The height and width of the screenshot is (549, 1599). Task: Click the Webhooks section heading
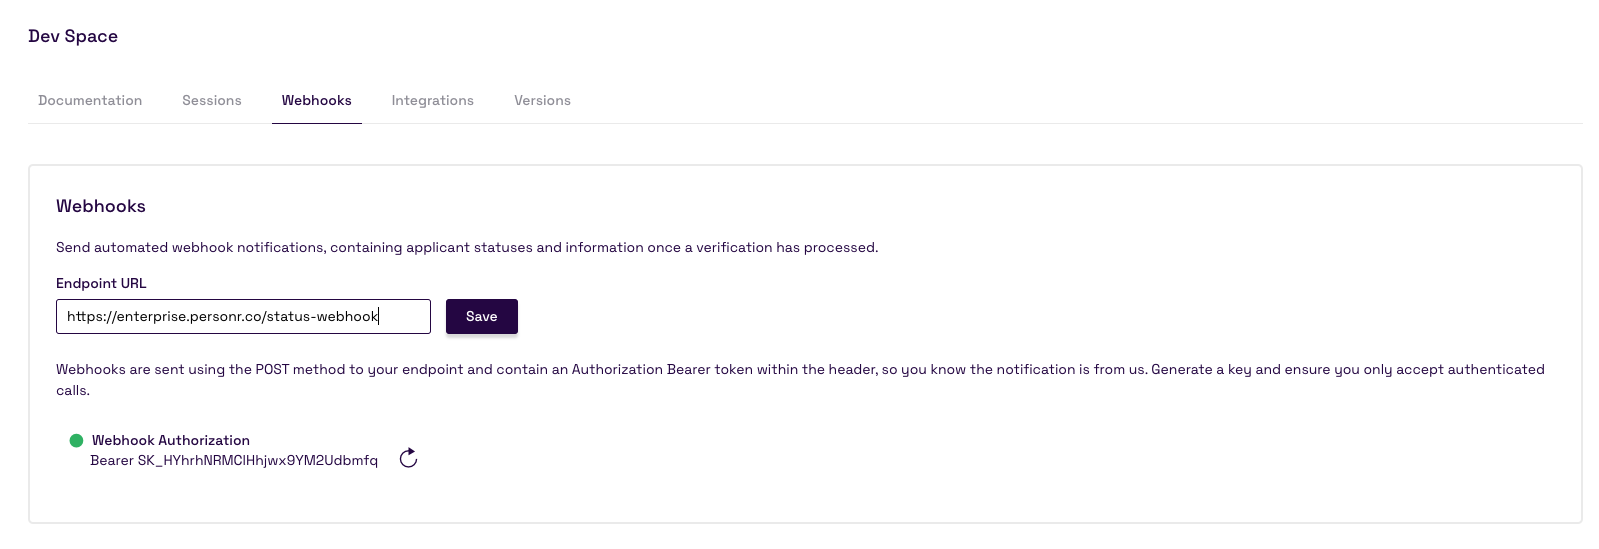point(101,206)
